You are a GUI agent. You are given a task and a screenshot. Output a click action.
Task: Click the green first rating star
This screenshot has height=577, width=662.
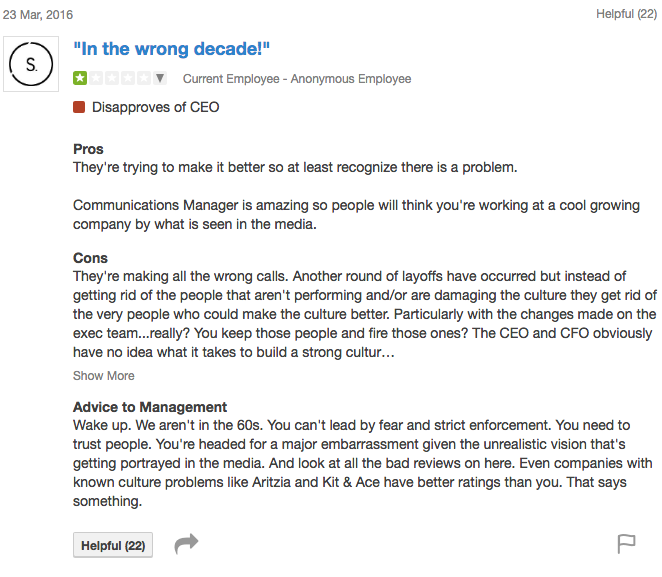pyautogui.click(x=80, y=78)
